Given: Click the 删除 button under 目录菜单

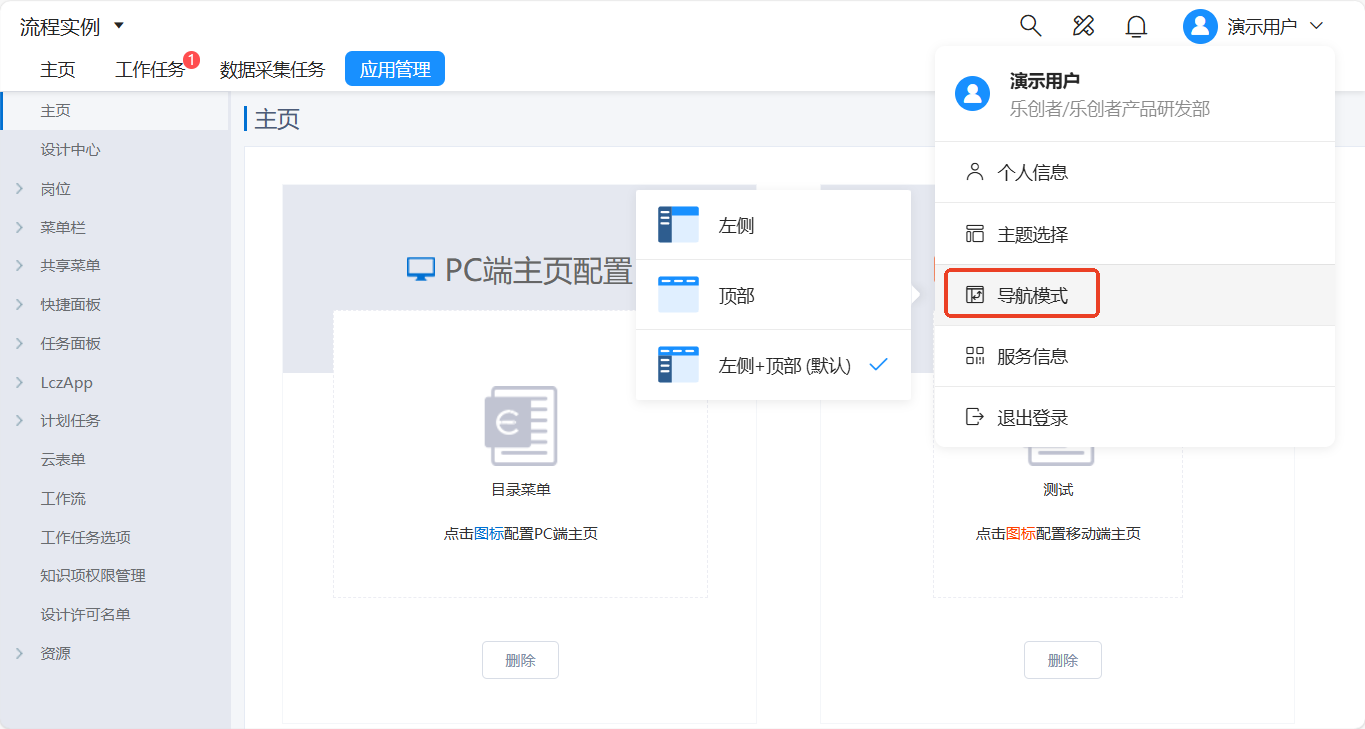Looking at the screenshot, I should point(520,660).
